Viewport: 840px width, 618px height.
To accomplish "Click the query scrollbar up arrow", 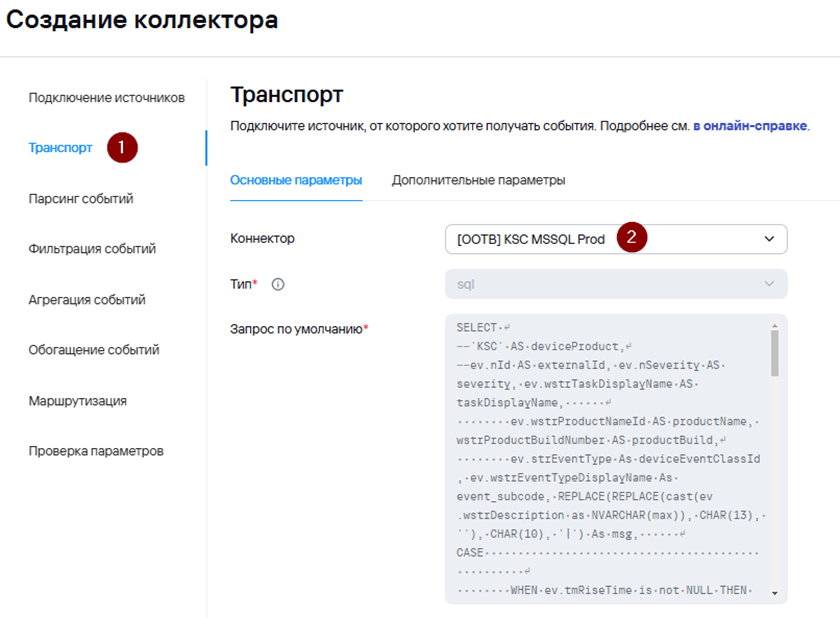I will (x=775, y=325).
